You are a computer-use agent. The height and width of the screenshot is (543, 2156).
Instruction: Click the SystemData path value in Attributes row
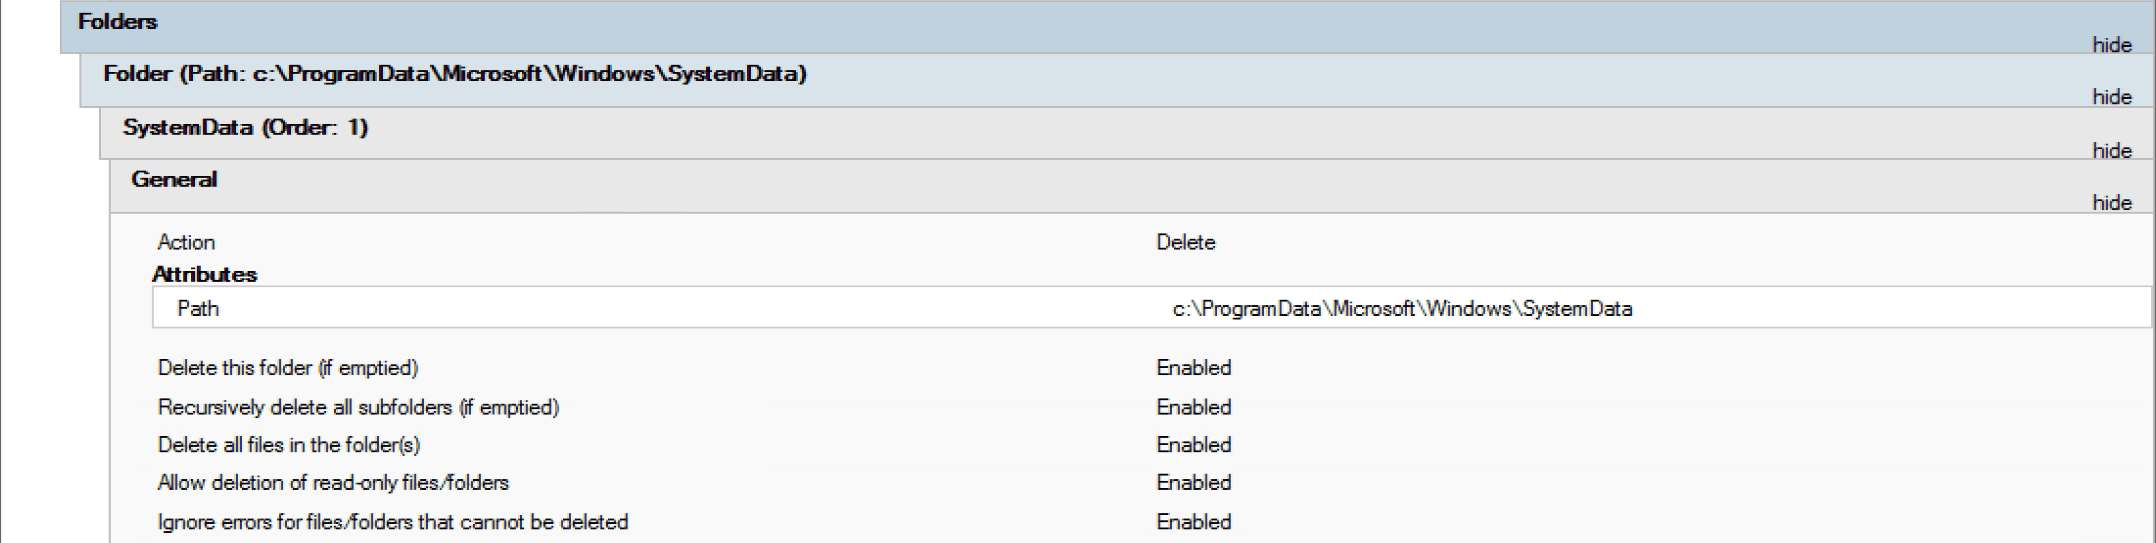[1402, 309]
